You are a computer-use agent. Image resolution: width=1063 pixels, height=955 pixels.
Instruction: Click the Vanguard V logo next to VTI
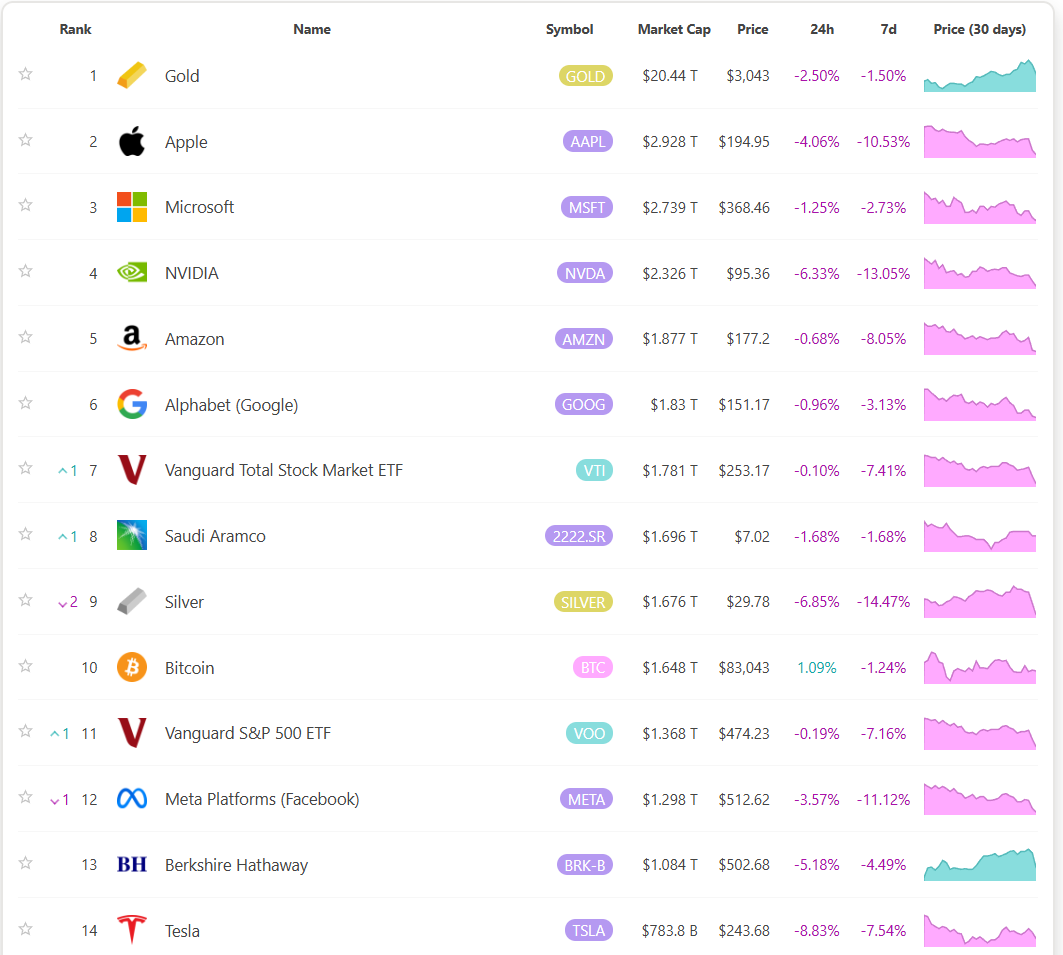(131, 470)
